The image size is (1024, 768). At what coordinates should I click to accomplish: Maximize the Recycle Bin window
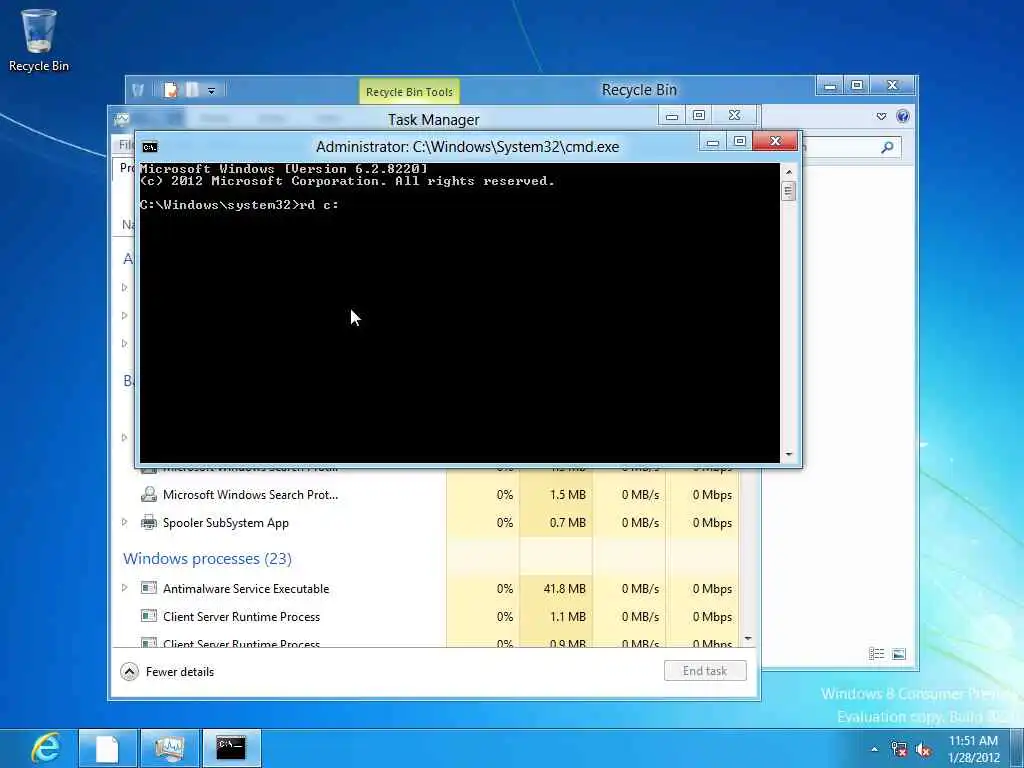(x=857, y=86)
